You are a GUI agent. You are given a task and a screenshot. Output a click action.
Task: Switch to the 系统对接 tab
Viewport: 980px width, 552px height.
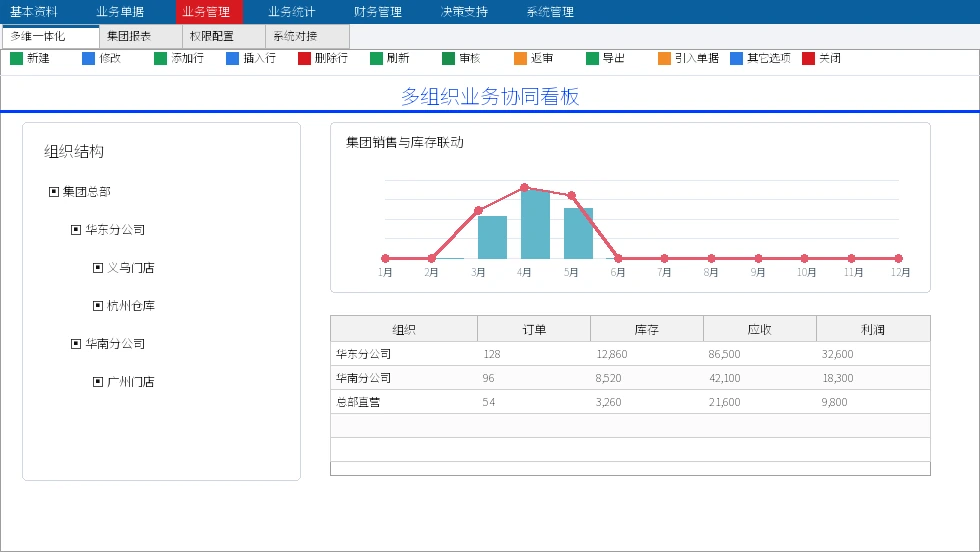pos(307,36)
